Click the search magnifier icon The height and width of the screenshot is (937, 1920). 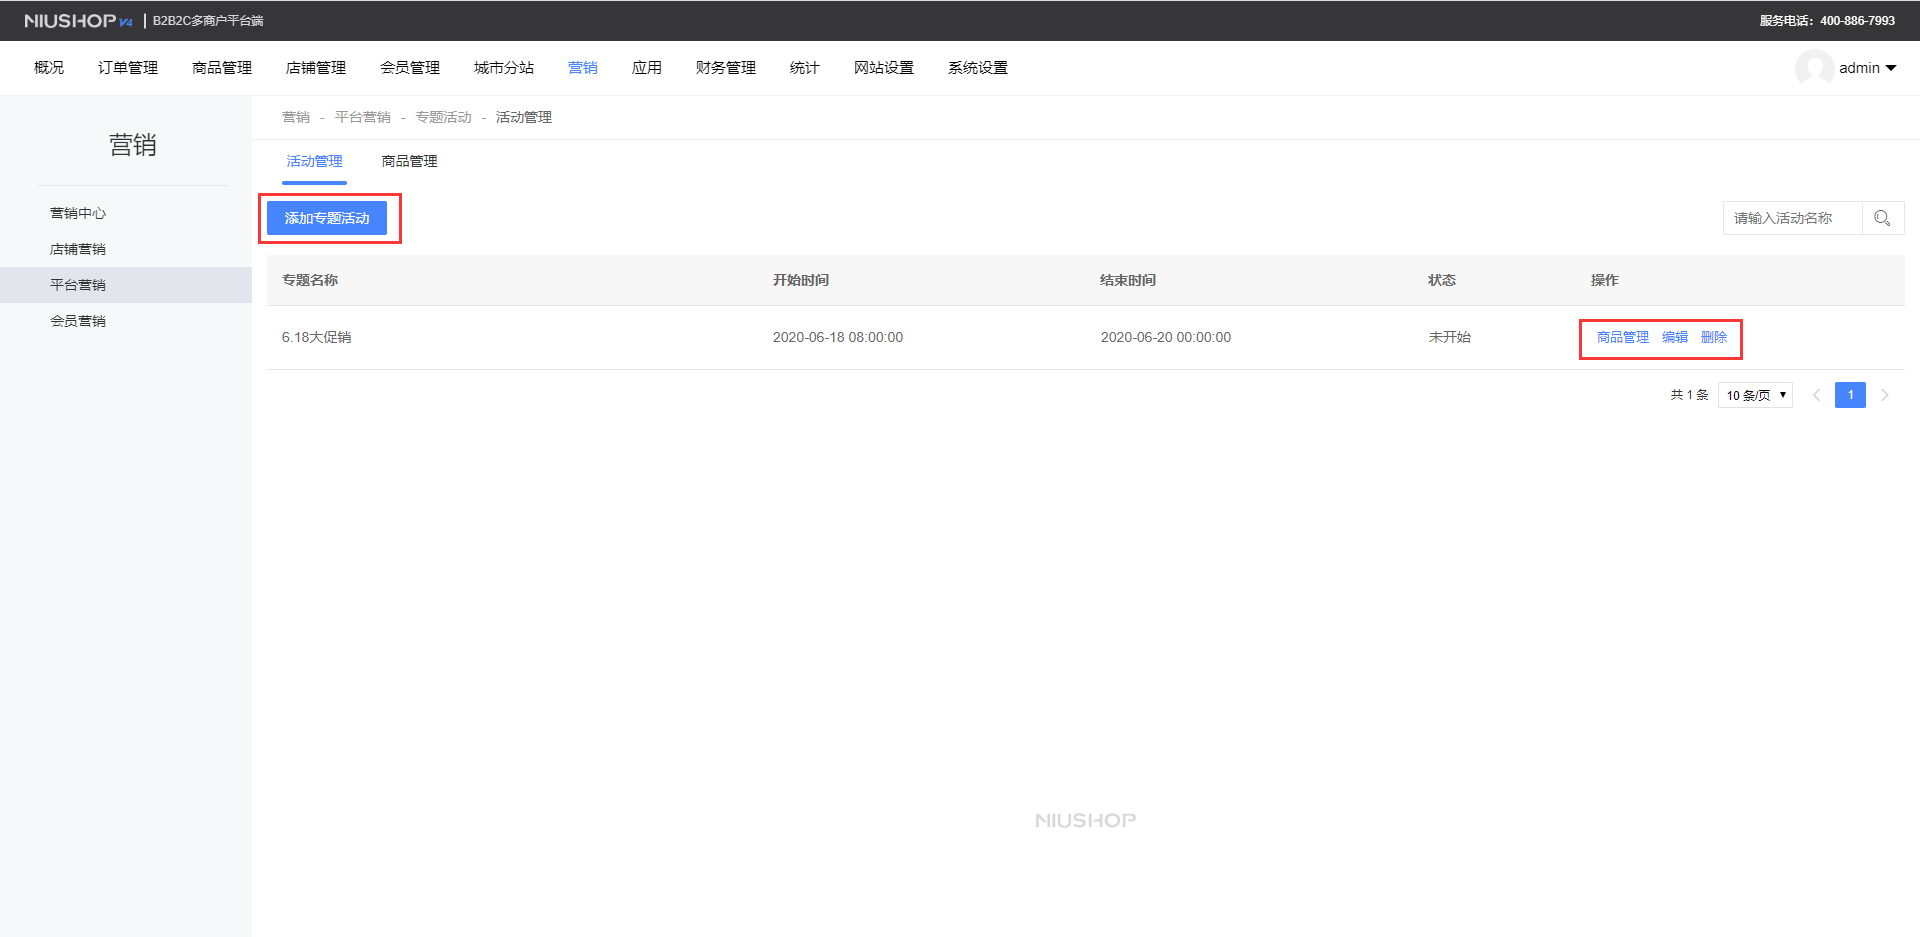[1882, 218]
